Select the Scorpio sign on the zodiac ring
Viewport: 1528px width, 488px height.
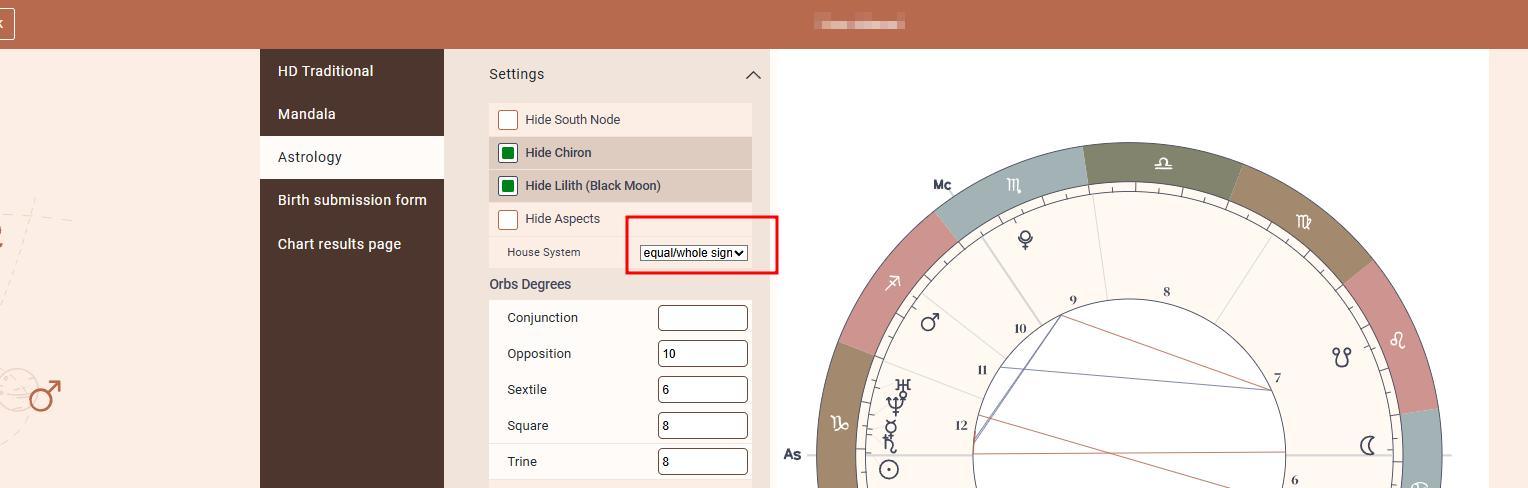coord(1014,185)
